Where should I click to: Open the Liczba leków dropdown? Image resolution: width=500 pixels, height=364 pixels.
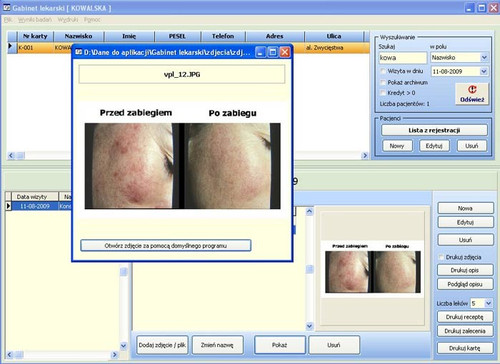(488, 303)
